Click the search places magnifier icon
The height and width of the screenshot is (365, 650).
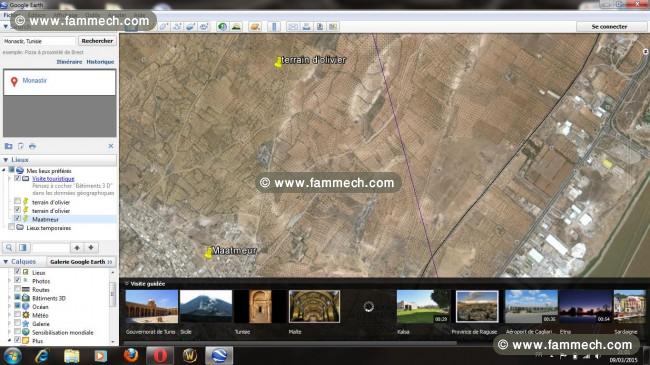[9, 248]
